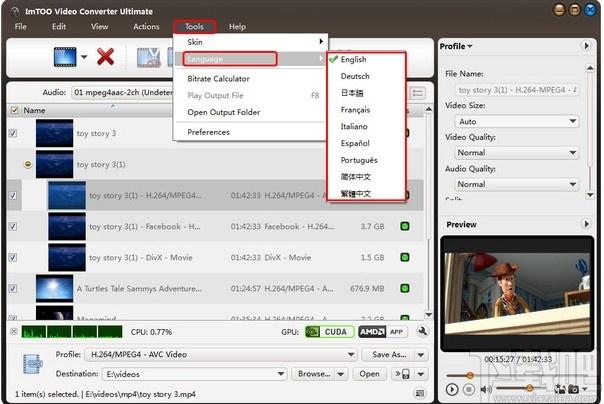This screenshot has width=604, height=404.
Task: Open the Save As dropdown arrow
Action: [x=421, y=355]
